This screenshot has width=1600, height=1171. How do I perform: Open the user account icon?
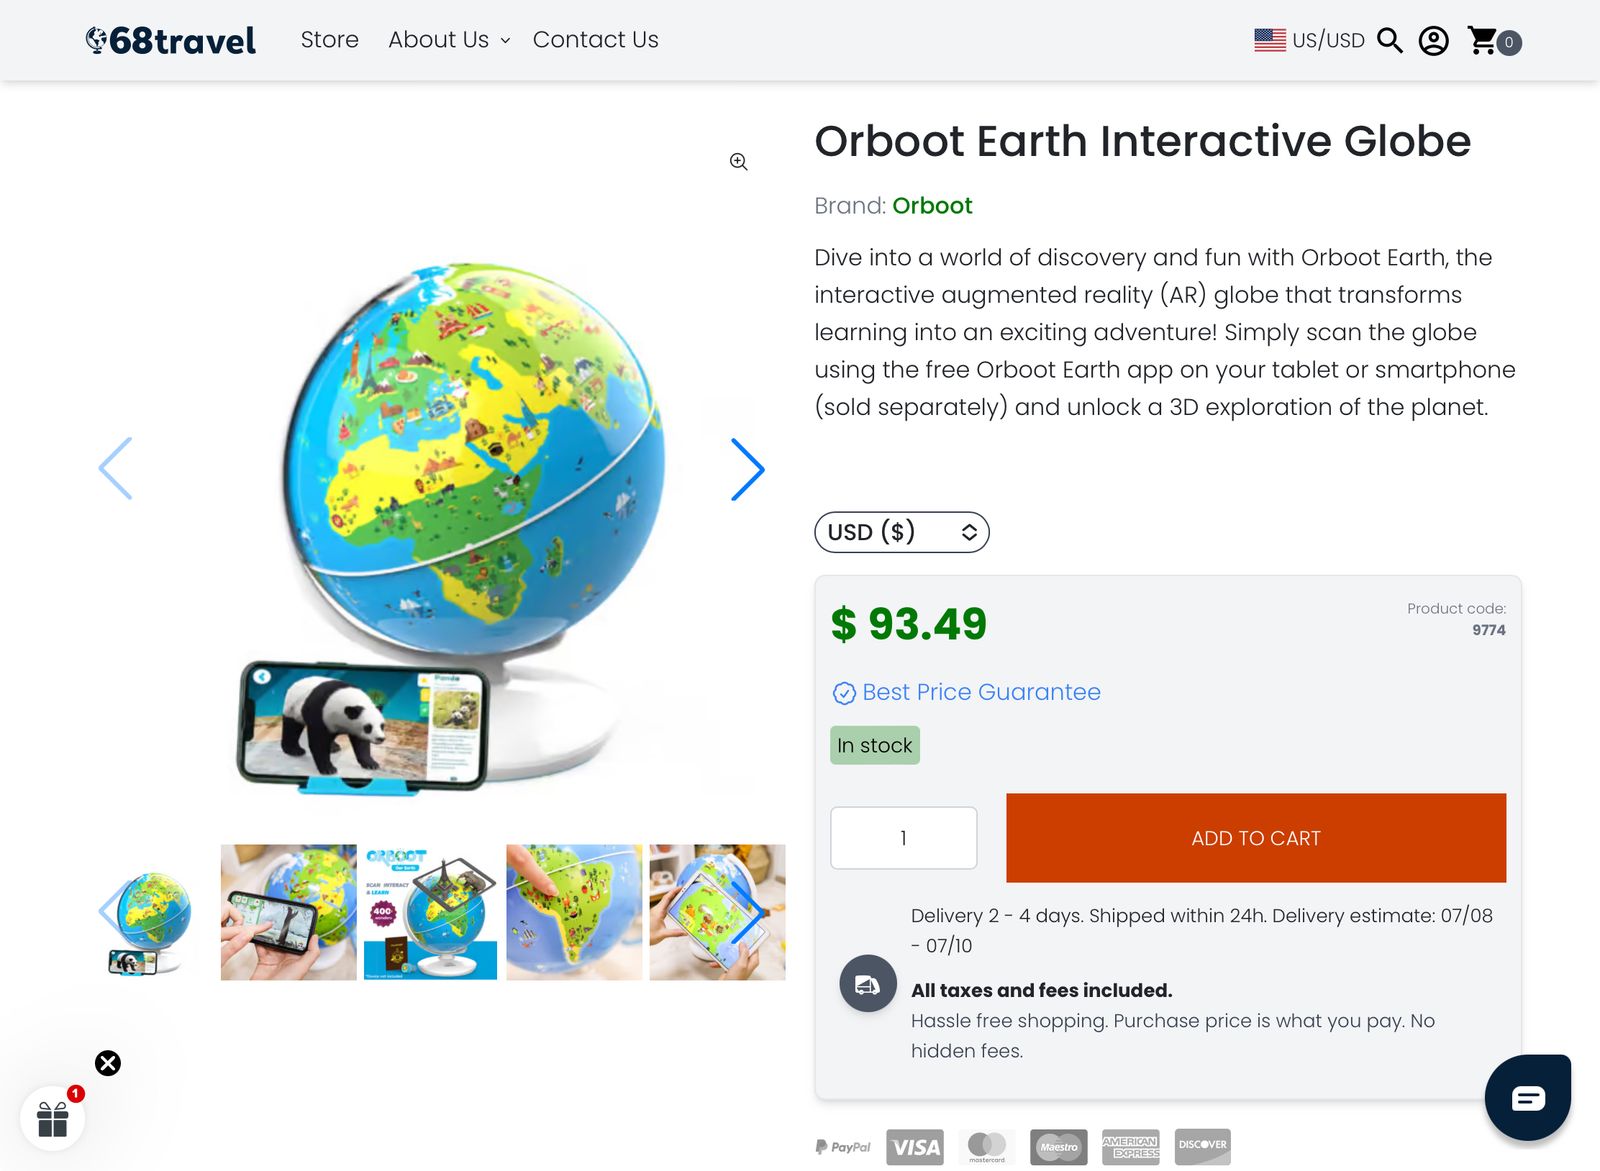(1433, 41)
